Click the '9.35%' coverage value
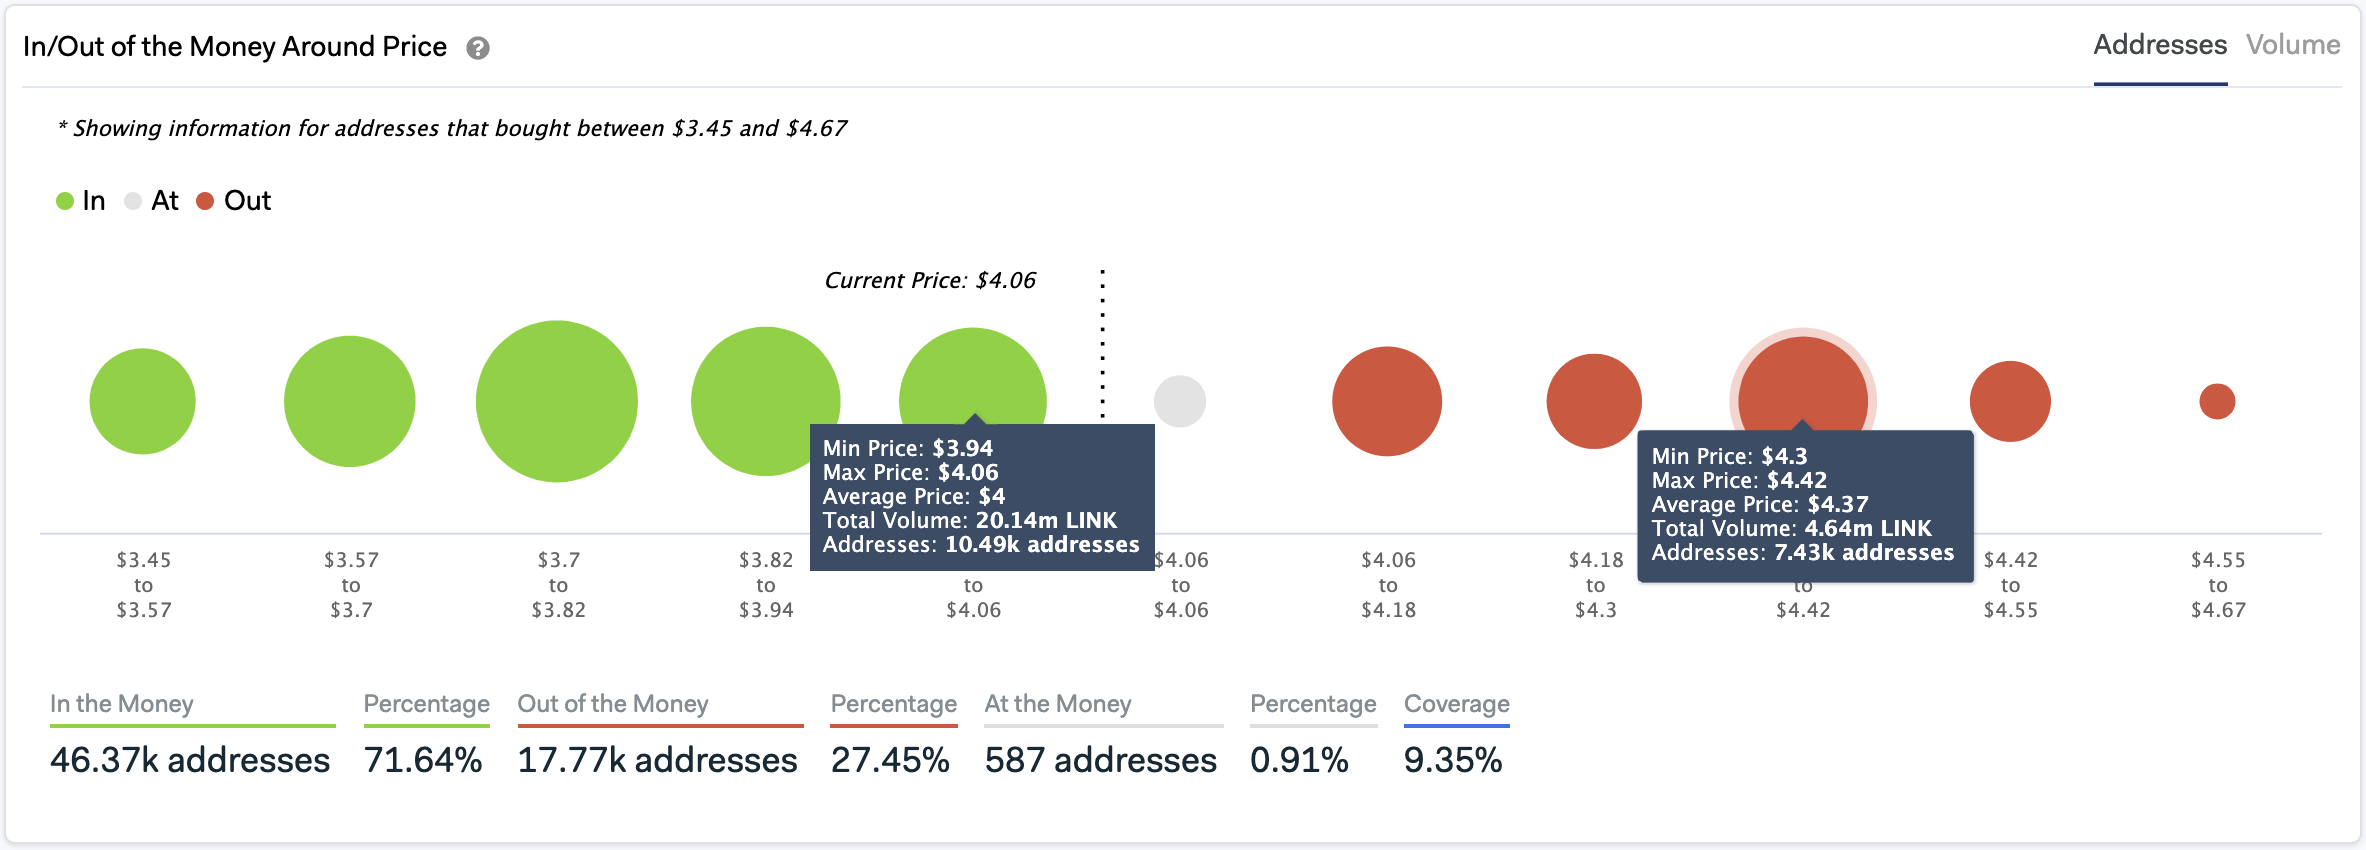The image size is (2366, 850). click(x=1453, y=760)
